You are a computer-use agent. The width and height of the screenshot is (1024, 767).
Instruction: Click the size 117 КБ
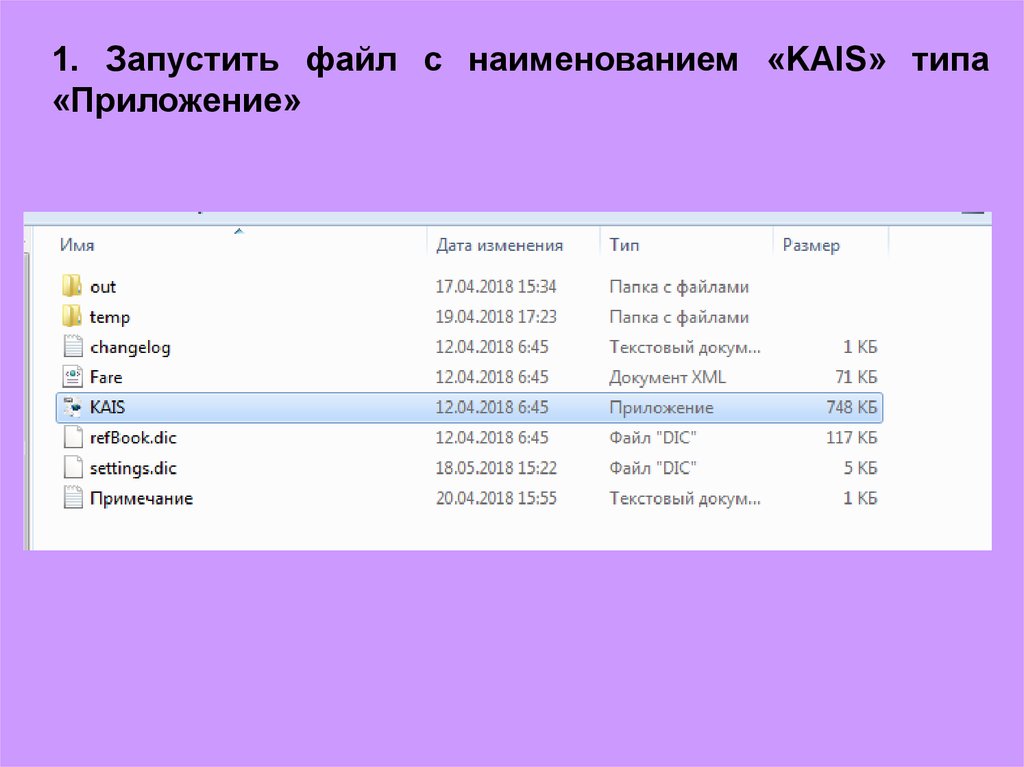[x=852, y=437]
